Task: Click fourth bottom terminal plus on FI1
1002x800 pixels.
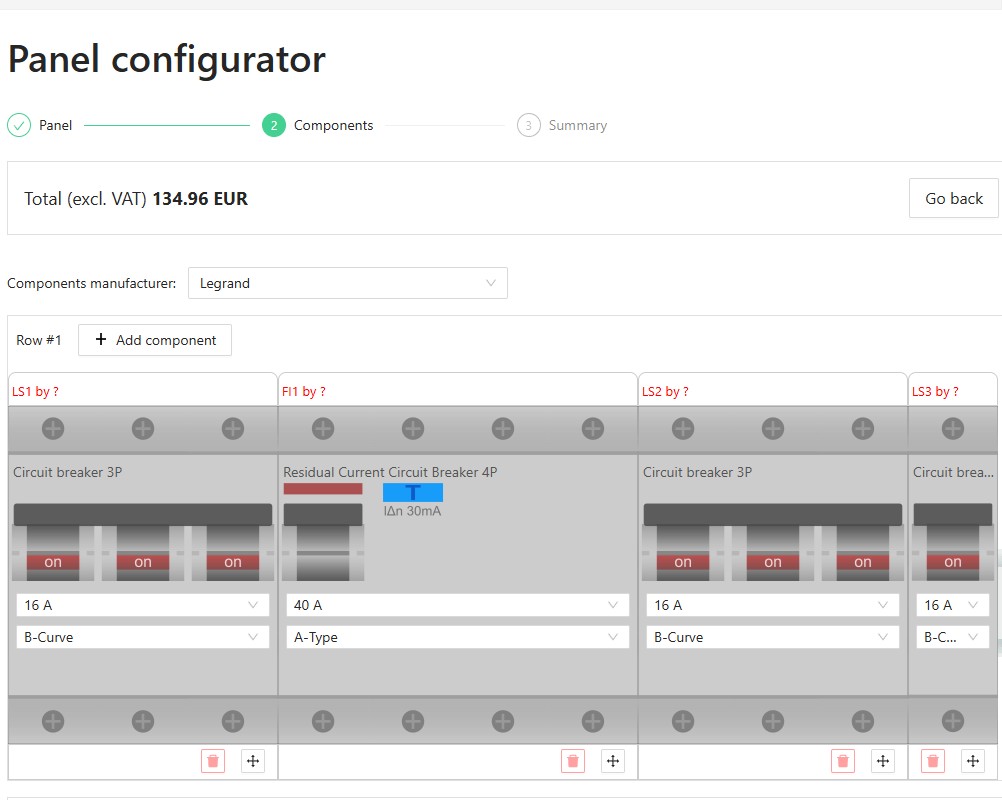Action: point(593,721)
